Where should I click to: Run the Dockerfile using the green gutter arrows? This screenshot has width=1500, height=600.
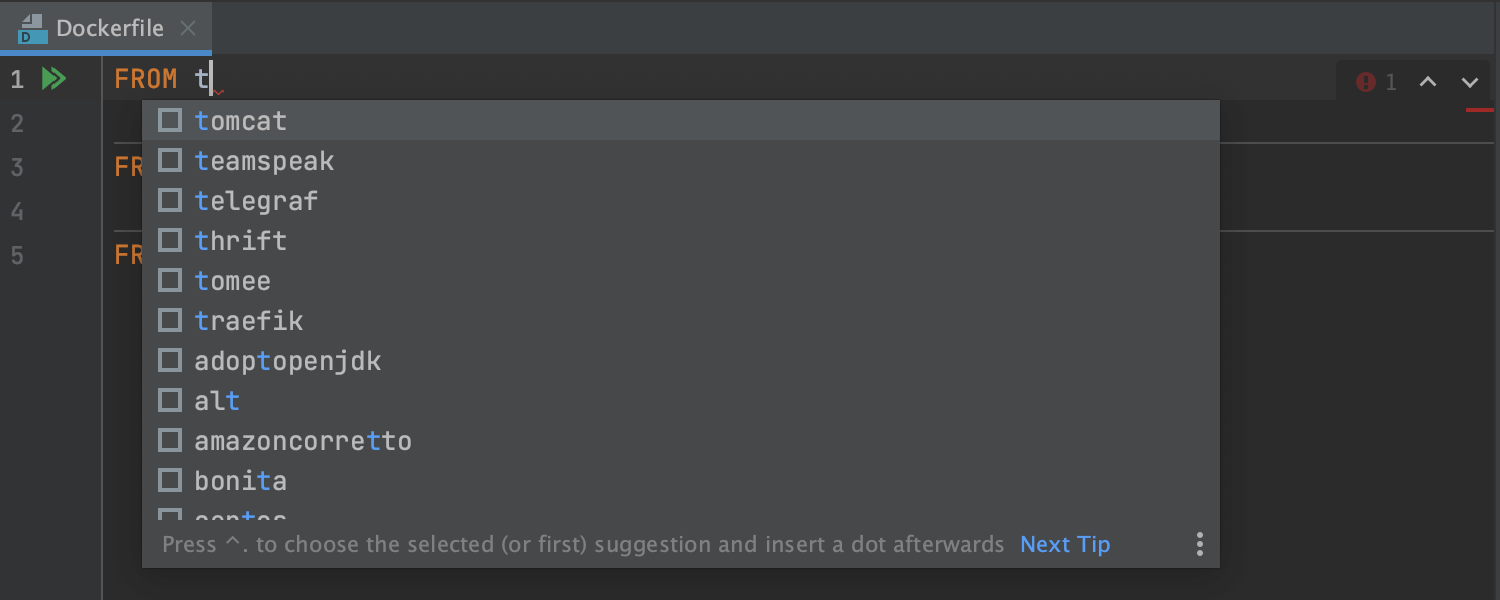coord(55,78)
